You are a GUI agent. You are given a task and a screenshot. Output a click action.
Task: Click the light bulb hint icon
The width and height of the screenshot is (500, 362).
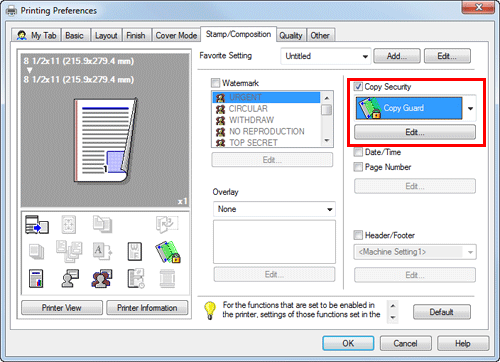coord(210,310)
